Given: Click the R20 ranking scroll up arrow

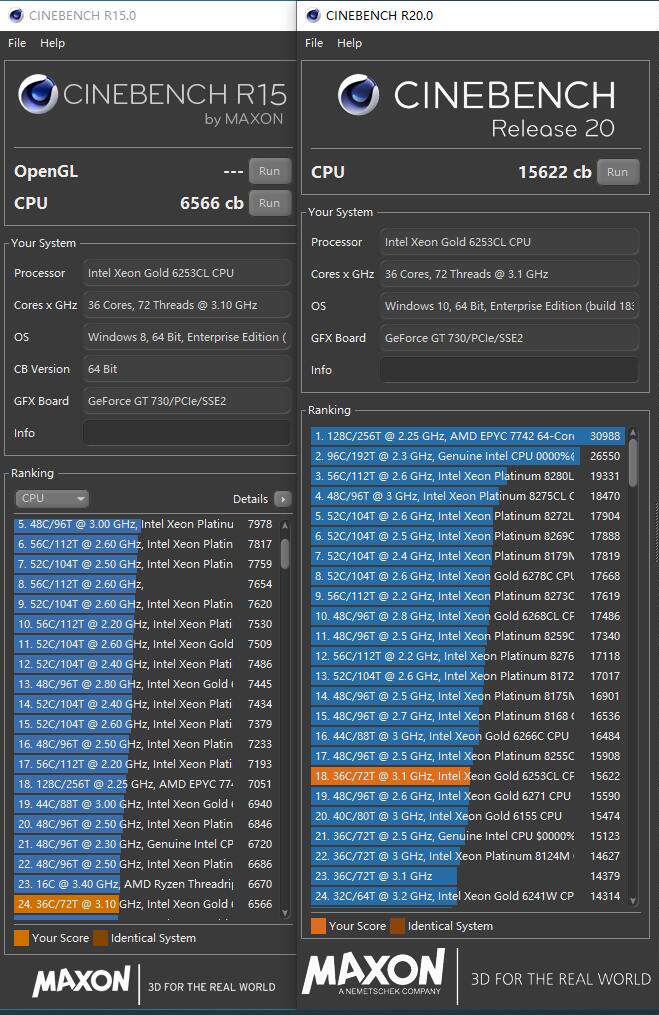Looking at the screenshot, I should pos(633,432).
